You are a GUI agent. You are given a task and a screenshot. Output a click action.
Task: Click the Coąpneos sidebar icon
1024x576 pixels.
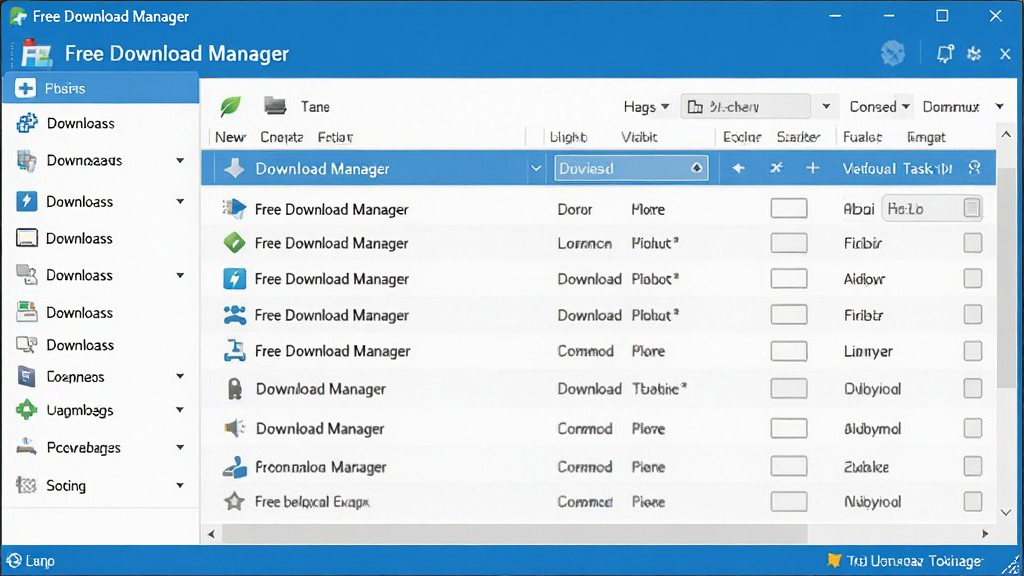pos(26,377)
